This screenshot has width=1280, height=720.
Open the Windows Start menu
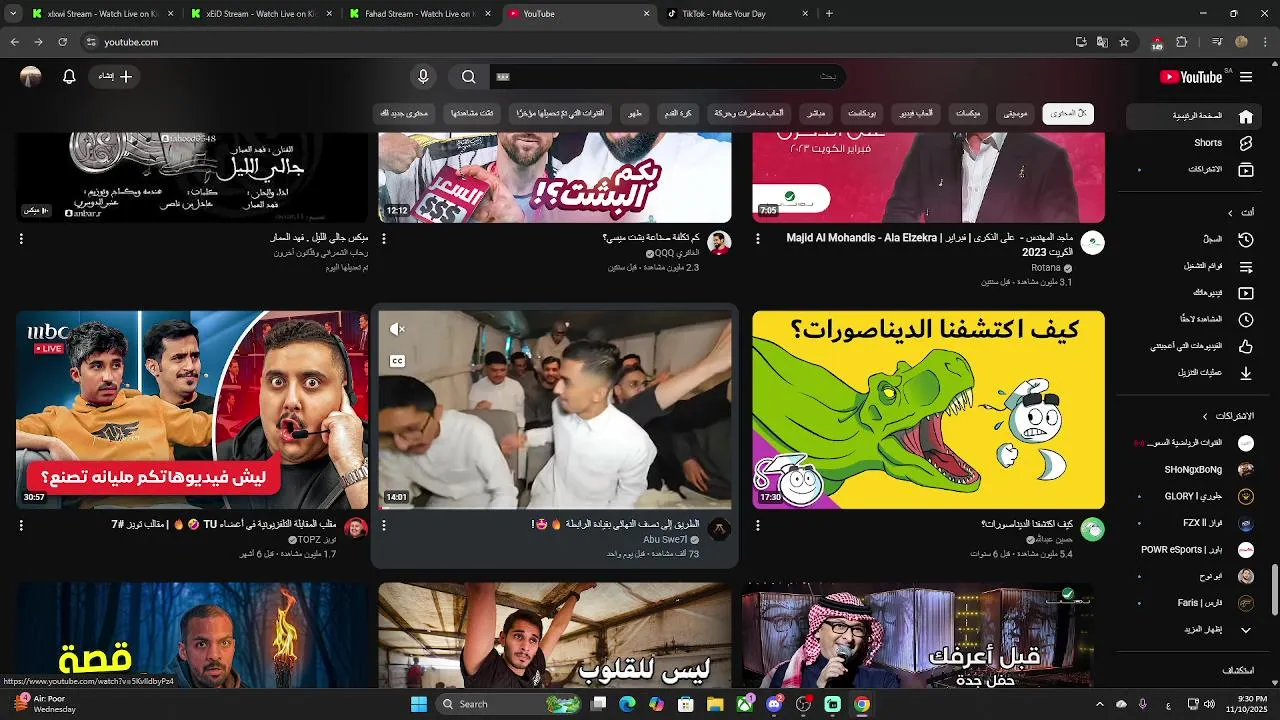pos(419,704)
